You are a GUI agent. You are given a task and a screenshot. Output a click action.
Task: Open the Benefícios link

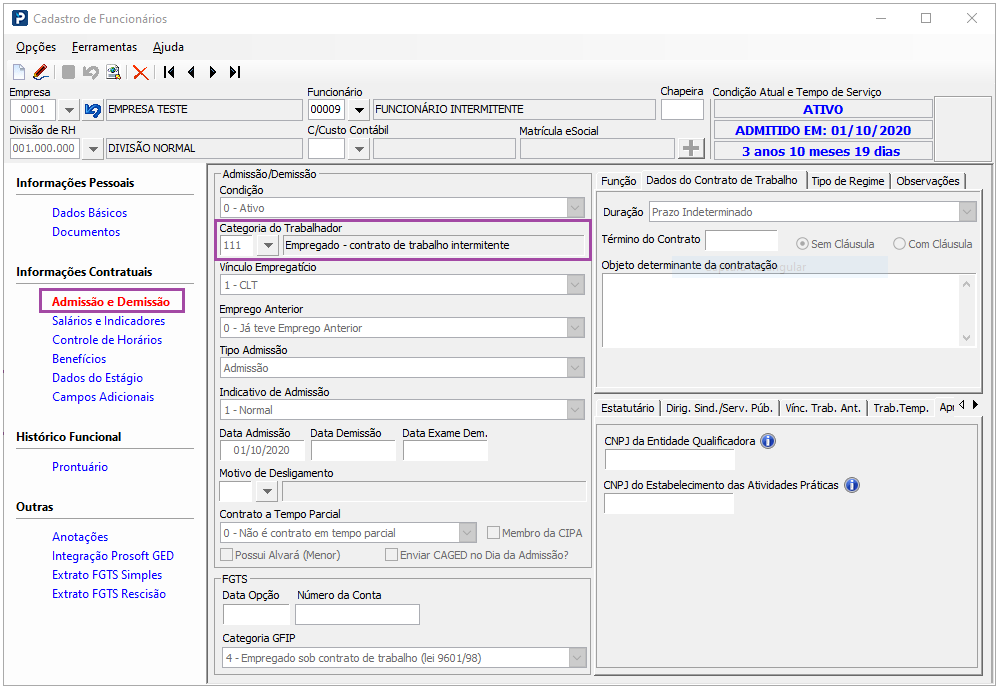[x=79, y=359]
